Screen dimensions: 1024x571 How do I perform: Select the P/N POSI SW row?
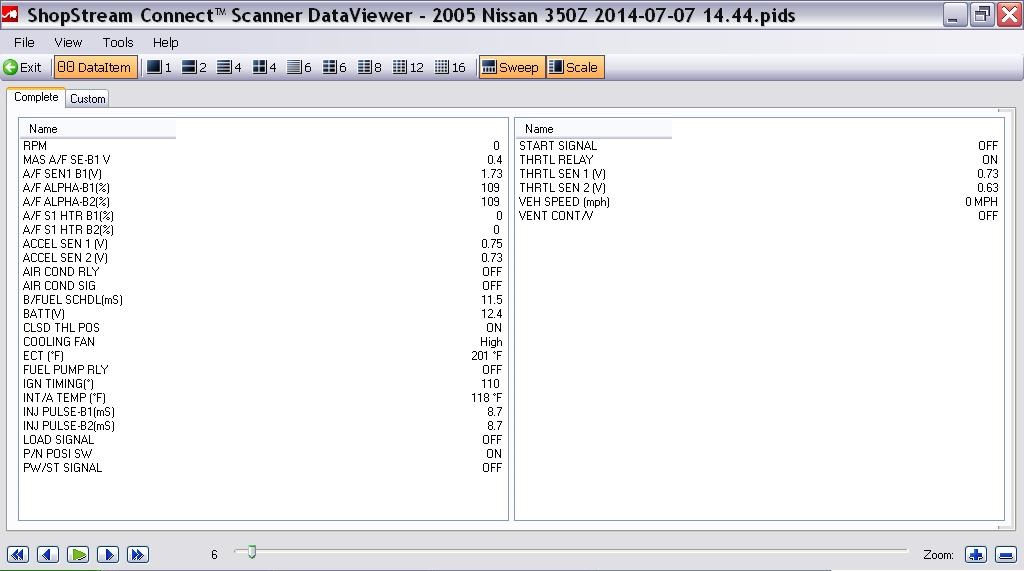pyautogui.click(x=263, y=453)
